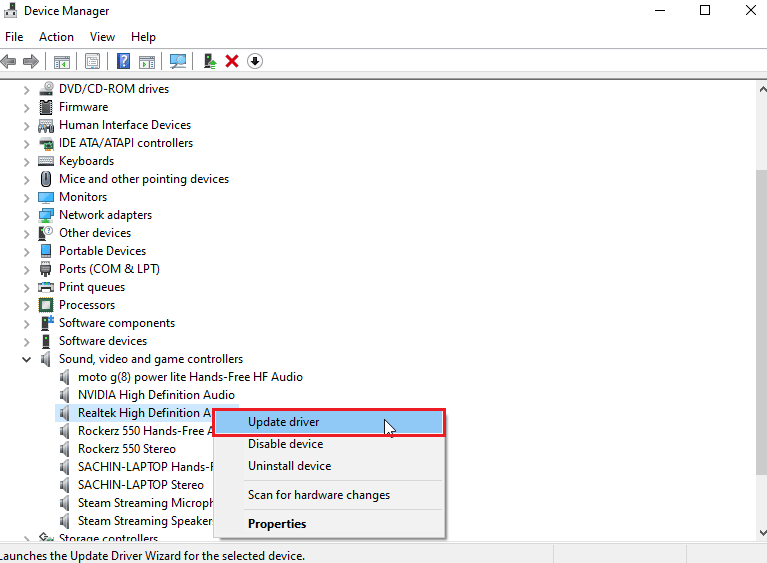Click the Firmware chip icon
Image resolution: width=767 pixels, height=563 pixels.
pos(46,107)
